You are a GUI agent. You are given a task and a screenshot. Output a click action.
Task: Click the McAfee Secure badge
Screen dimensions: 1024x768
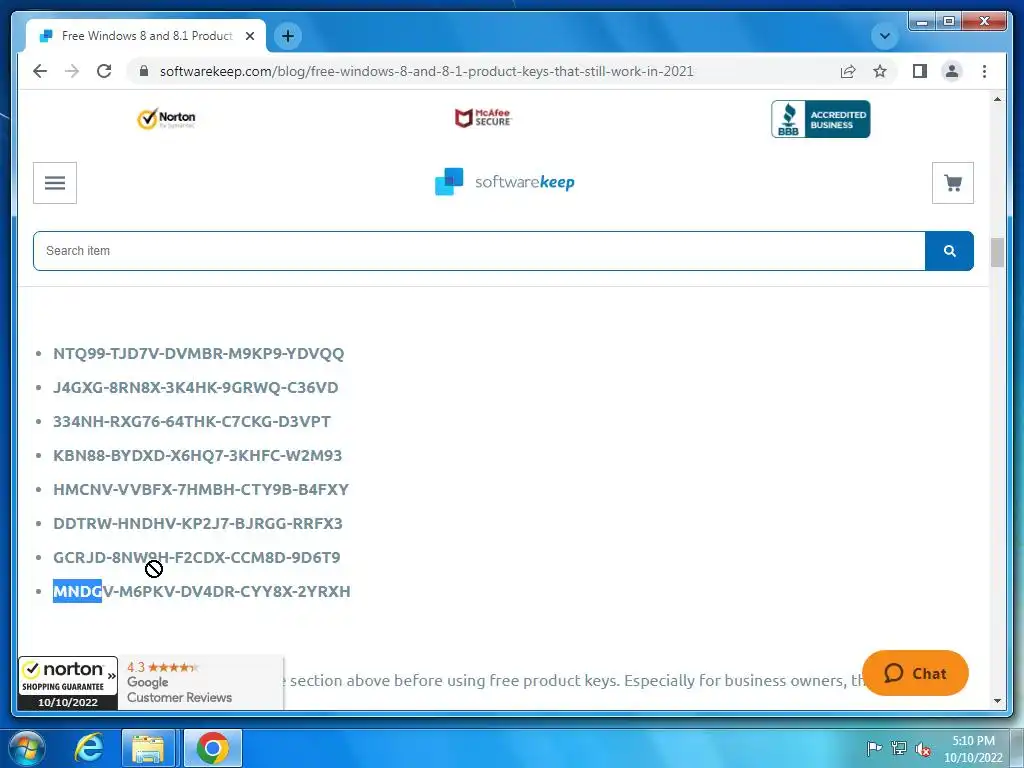[x=484, y=118]
